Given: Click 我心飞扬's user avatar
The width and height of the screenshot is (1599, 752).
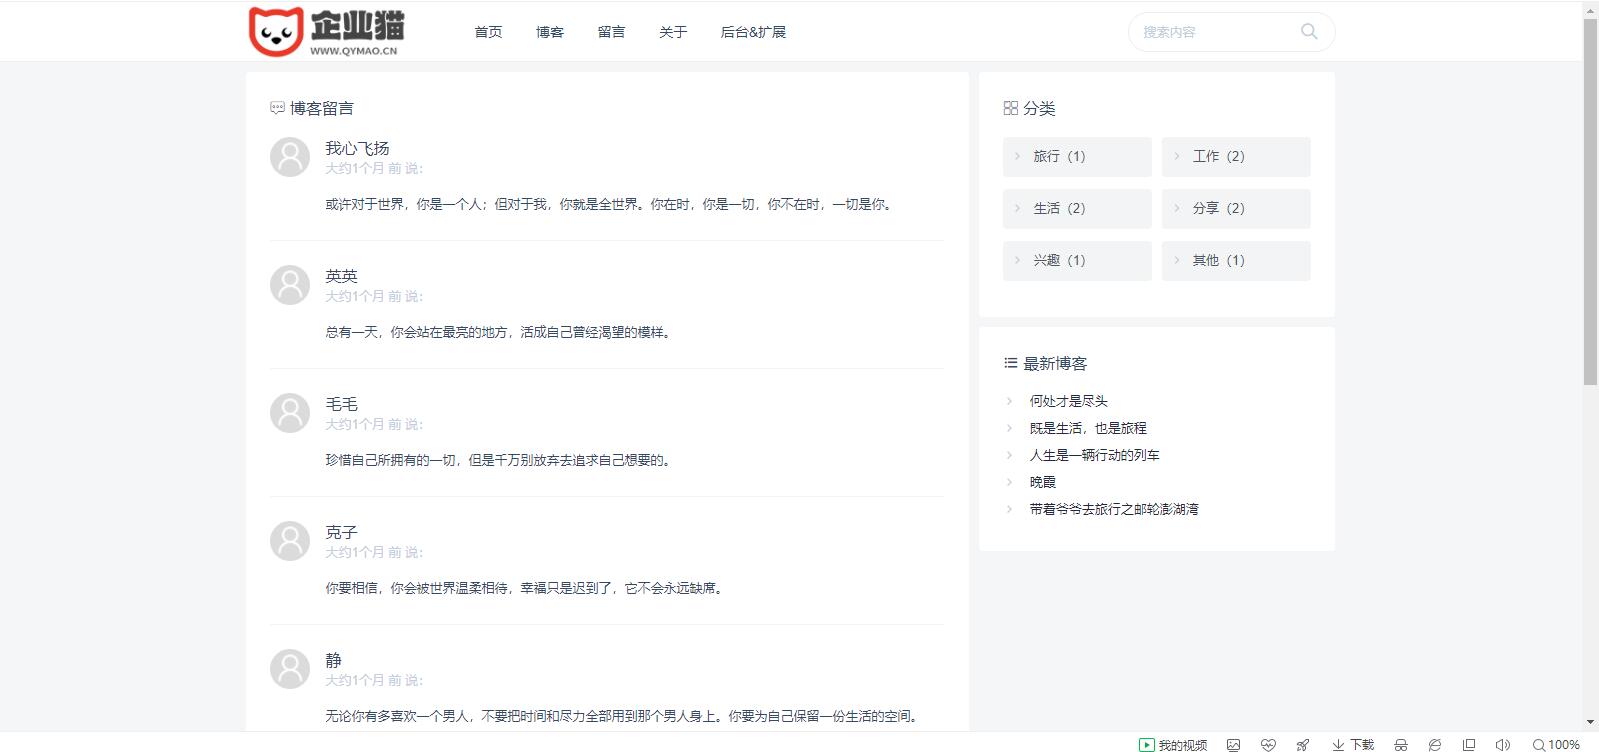Looking at the screenshot, I should tap(290, 157).
